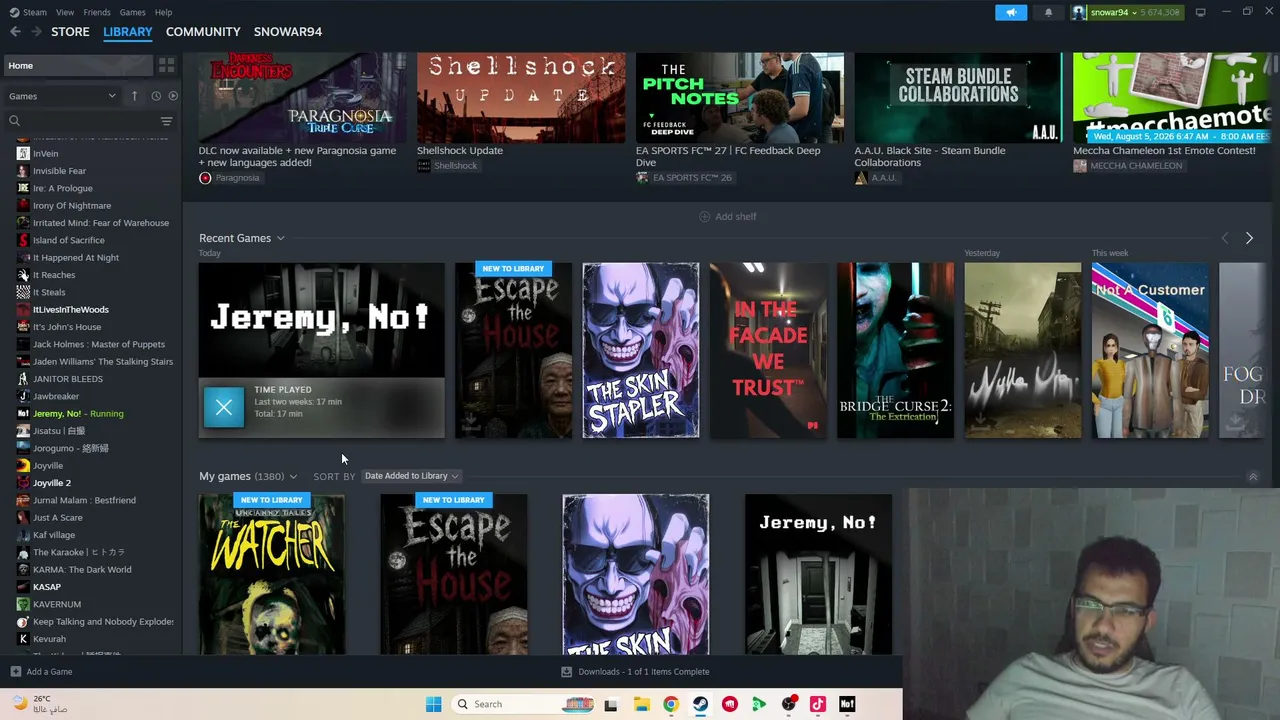Enter Big Picture mode via monitor icon
Screen dimensions: 1280x720
[1200, 12]
